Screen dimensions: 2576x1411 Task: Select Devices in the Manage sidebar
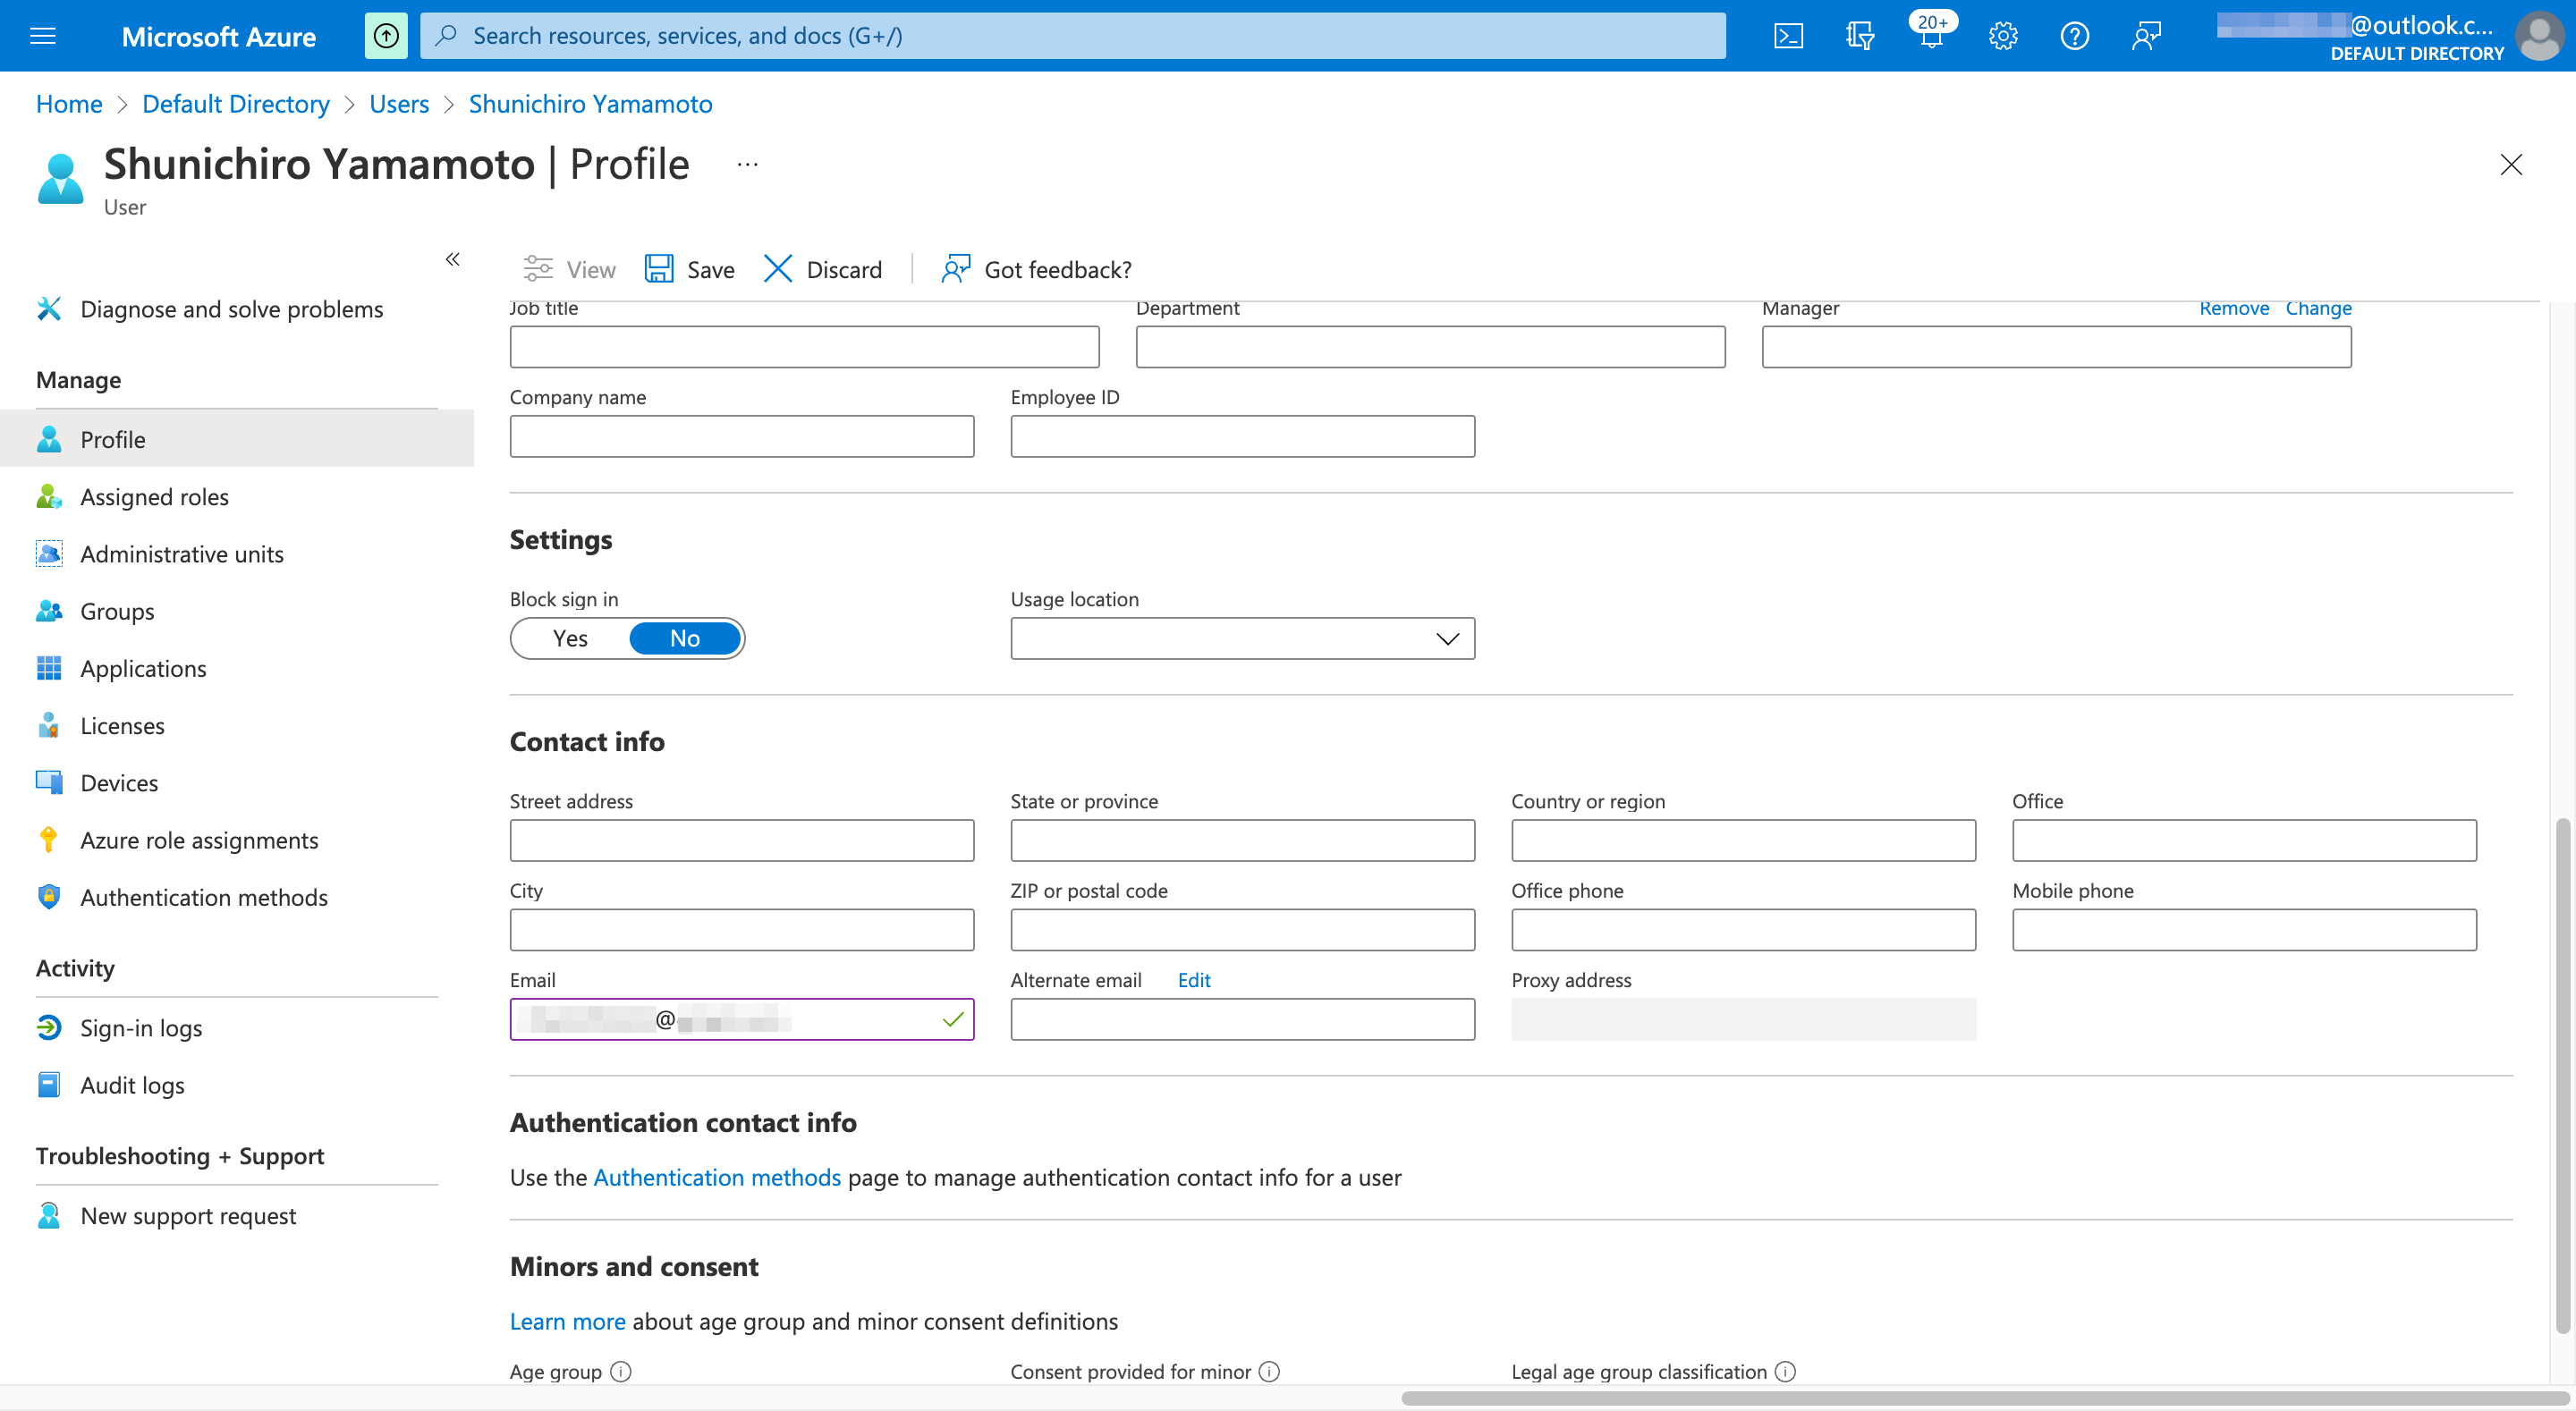[119, 782]
